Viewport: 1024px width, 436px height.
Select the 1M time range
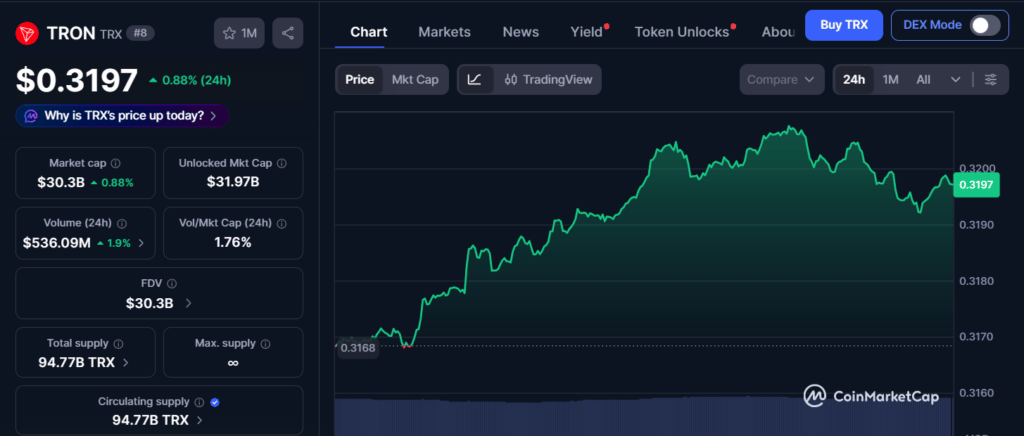(x=890, y=79)
